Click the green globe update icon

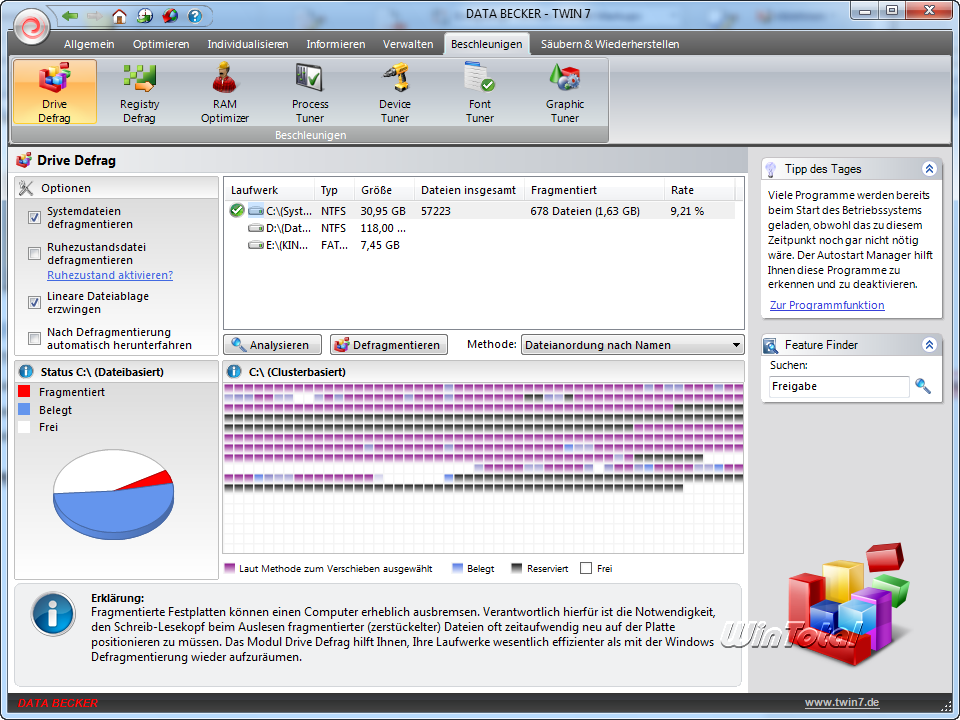click(x=144, y=16)
